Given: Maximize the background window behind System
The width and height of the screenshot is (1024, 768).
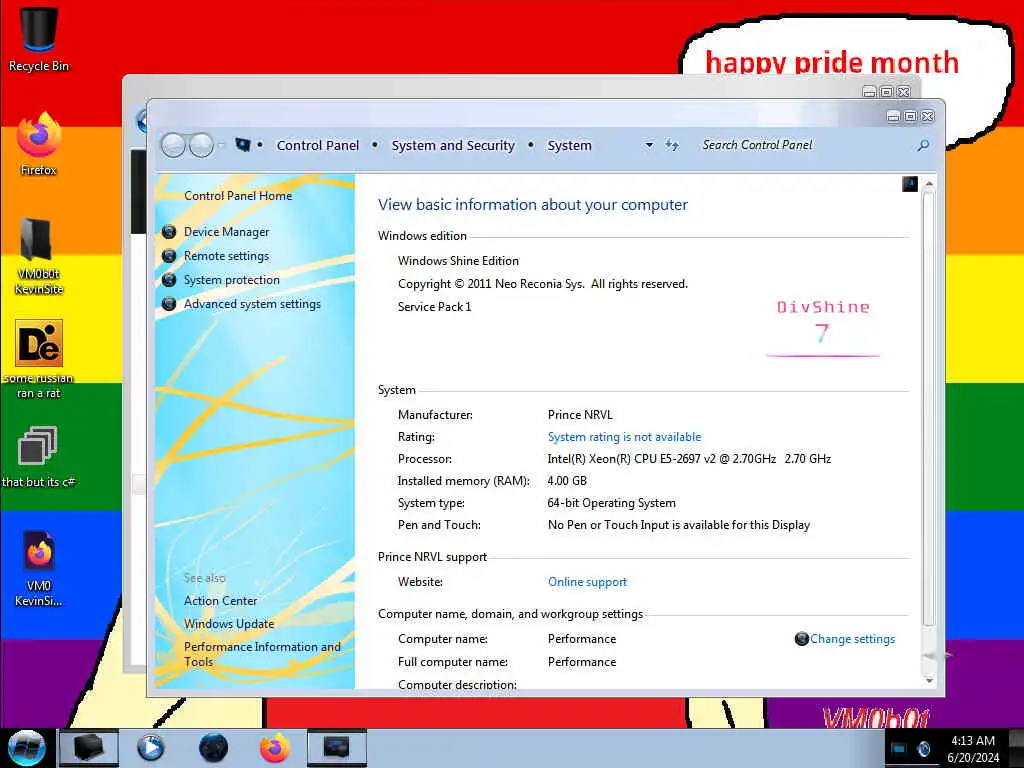Looking at the screenshot, I should point(886,92).
